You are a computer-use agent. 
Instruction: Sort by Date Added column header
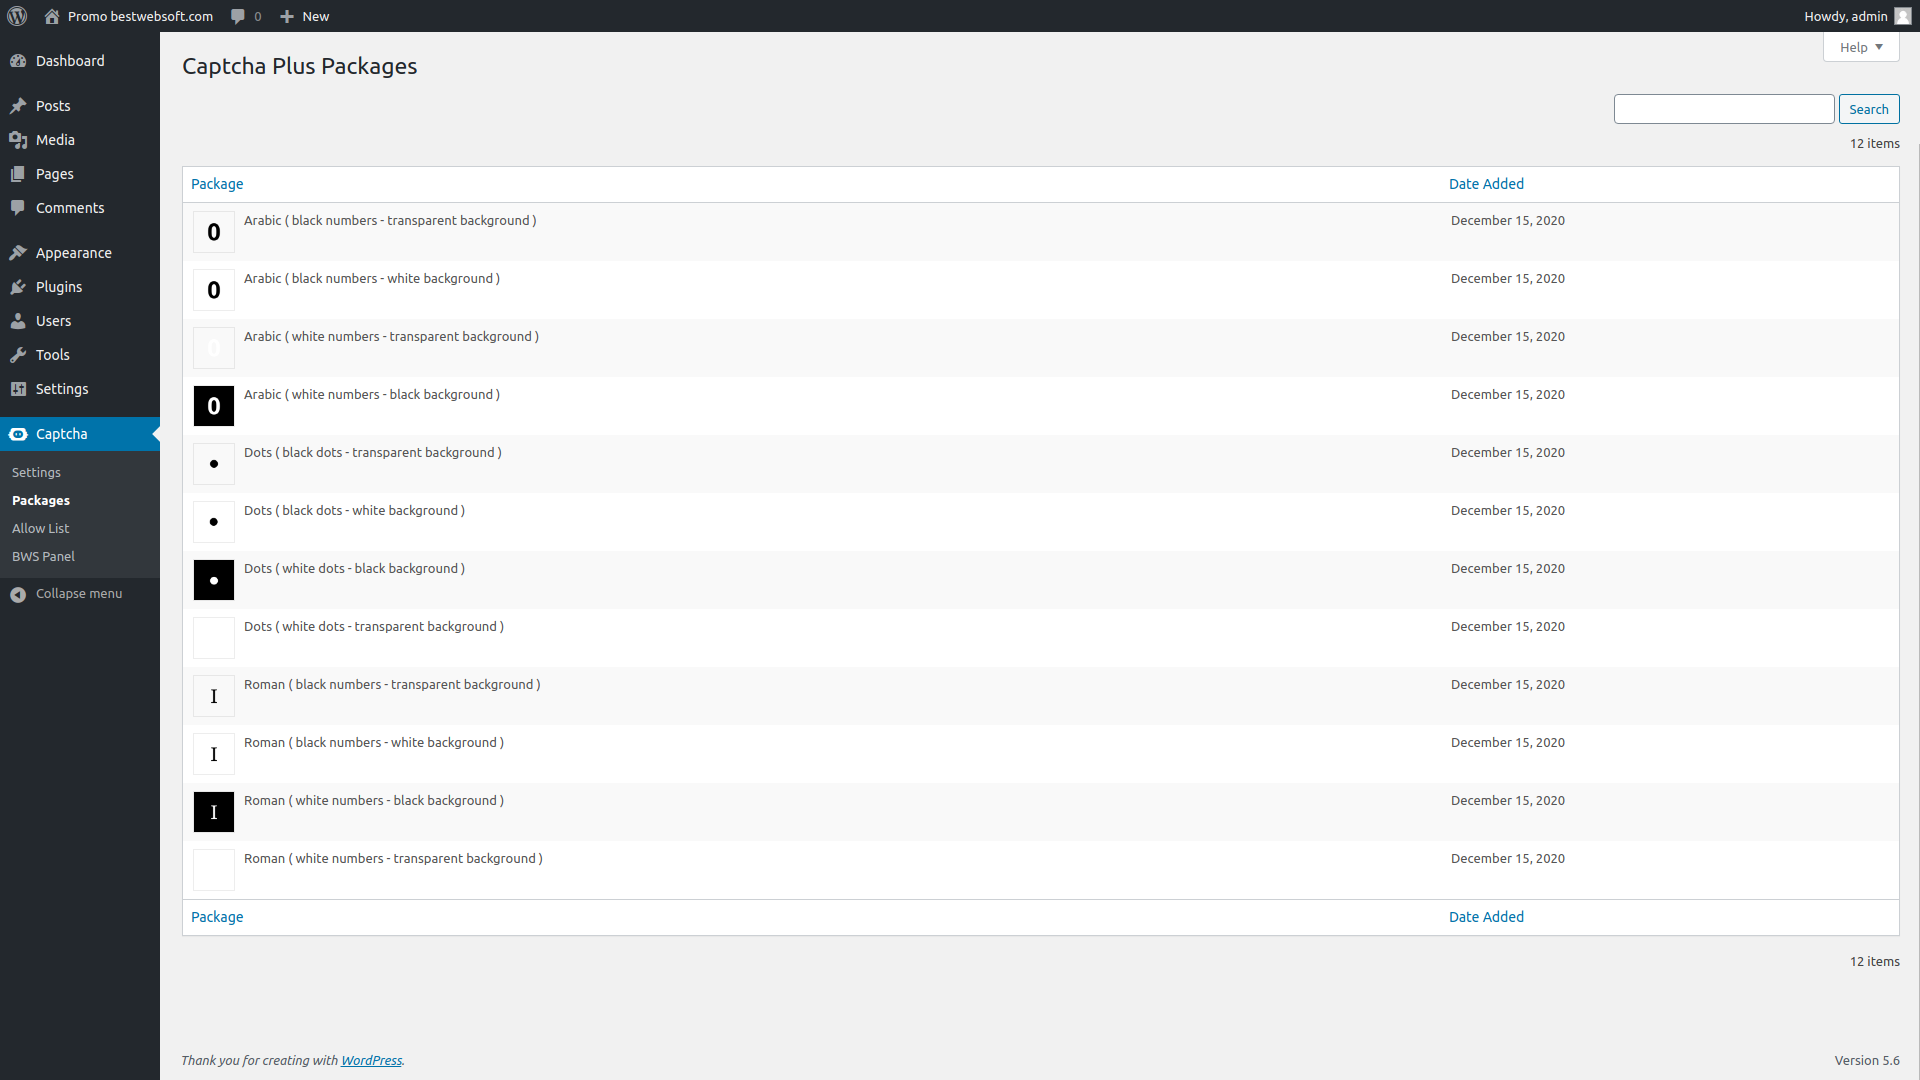point(1486,184)
